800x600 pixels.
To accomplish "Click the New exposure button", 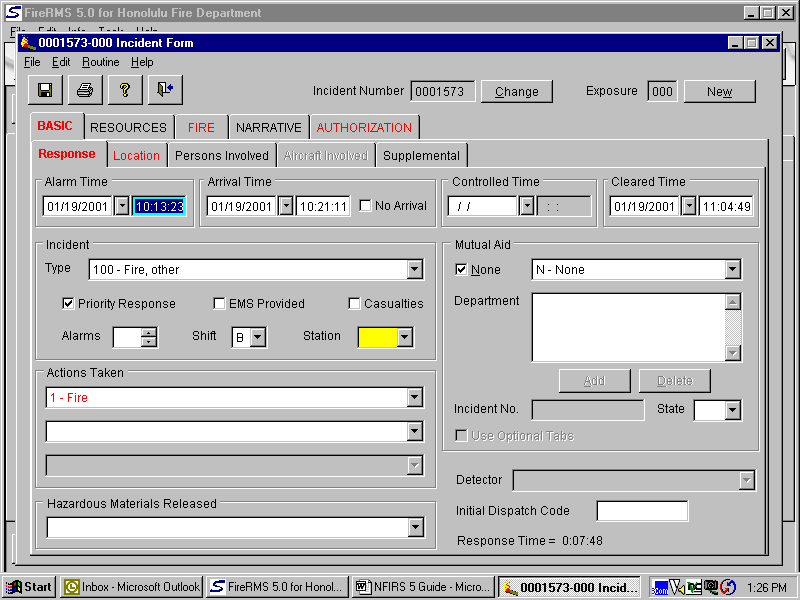I will pyautogui.click(x=719, y=91).
